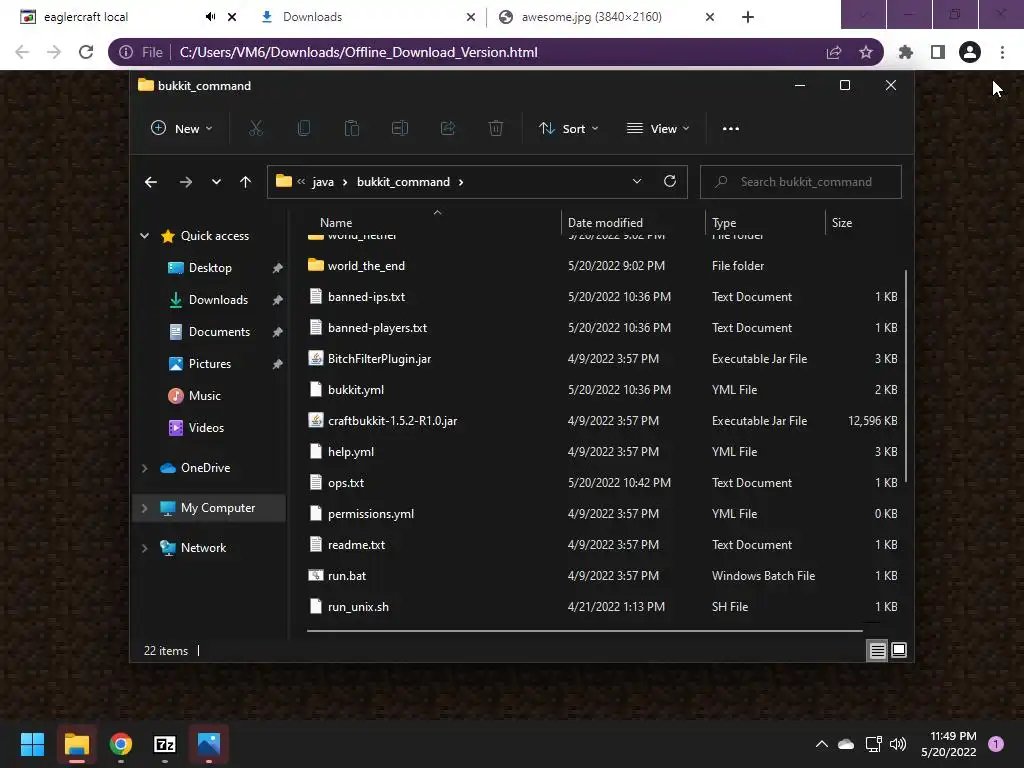Expand My Computer in navigation pane
This screenshot has height=768, width=1024.
(144, 508)
